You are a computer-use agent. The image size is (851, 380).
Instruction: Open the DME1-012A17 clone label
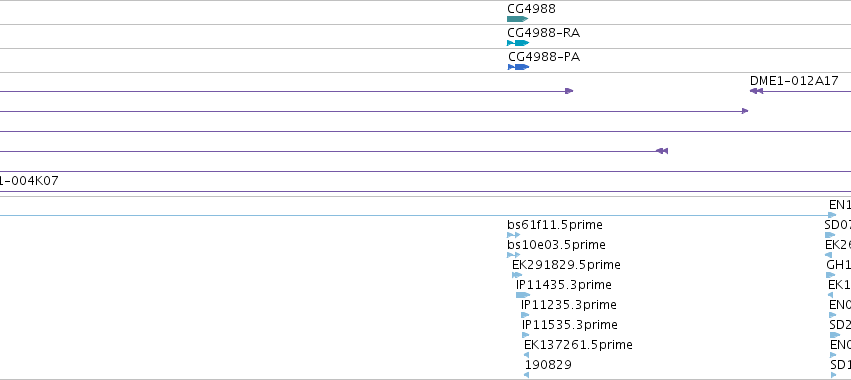tap(794, 81)
